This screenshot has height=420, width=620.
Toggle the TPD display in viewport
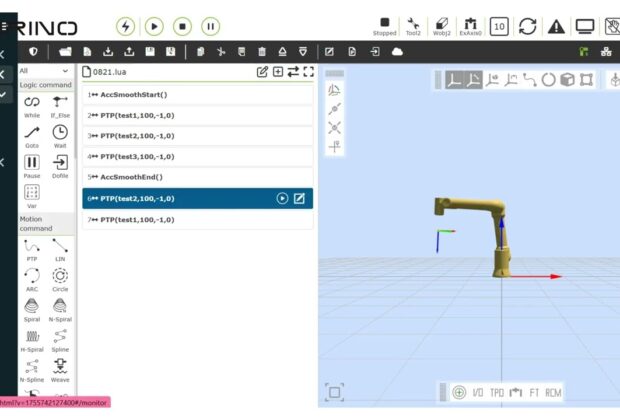click(x=496, y=393)
